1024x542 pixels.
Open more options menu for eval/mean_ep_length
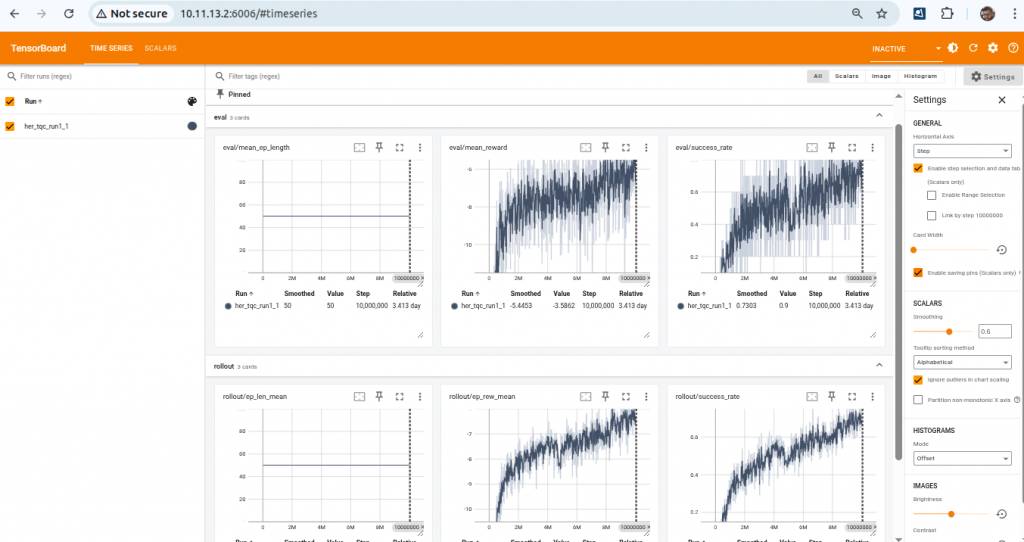pos(420,148)
